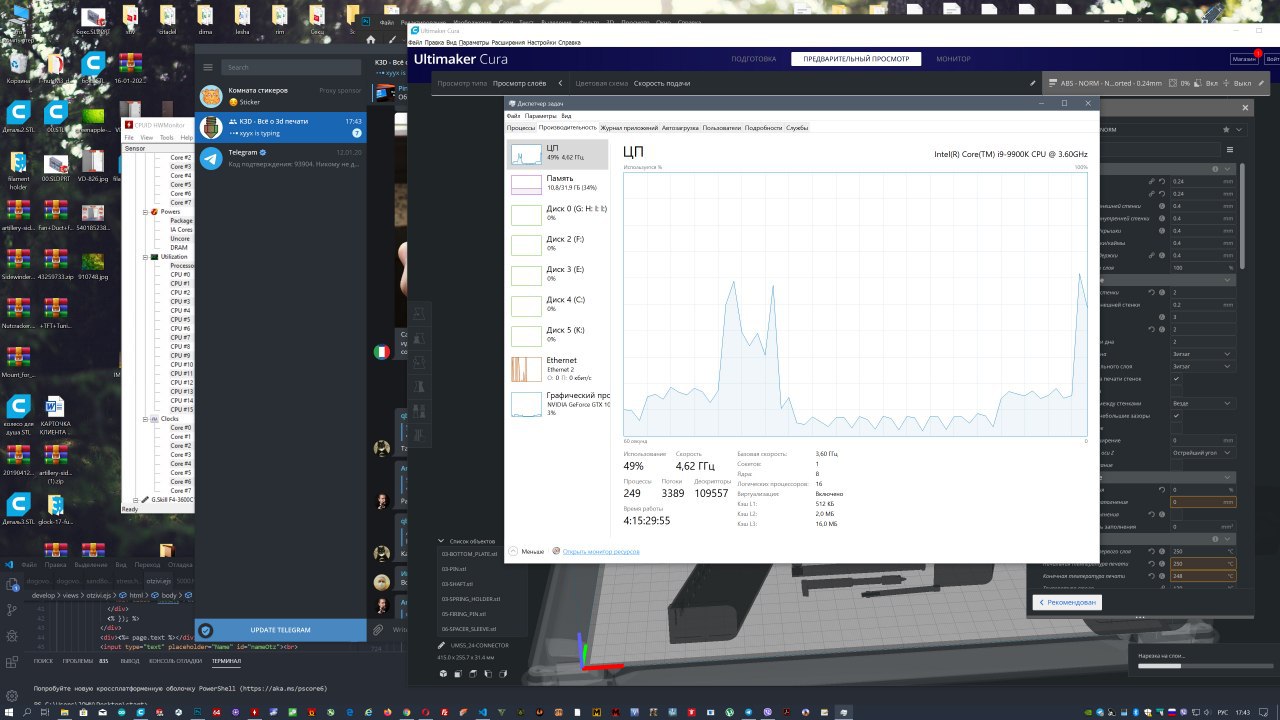
Task: Click UPDATE TELEGRAM button
Action: [x=281, y=630]
